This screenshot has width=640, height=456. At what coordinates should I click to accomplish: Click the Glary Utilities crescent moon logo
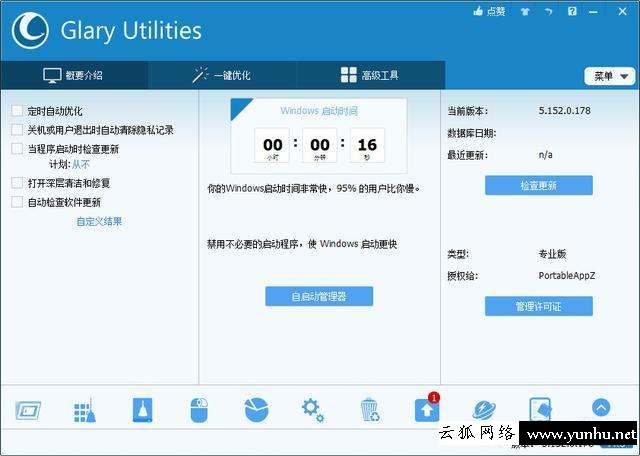point(30,31)
